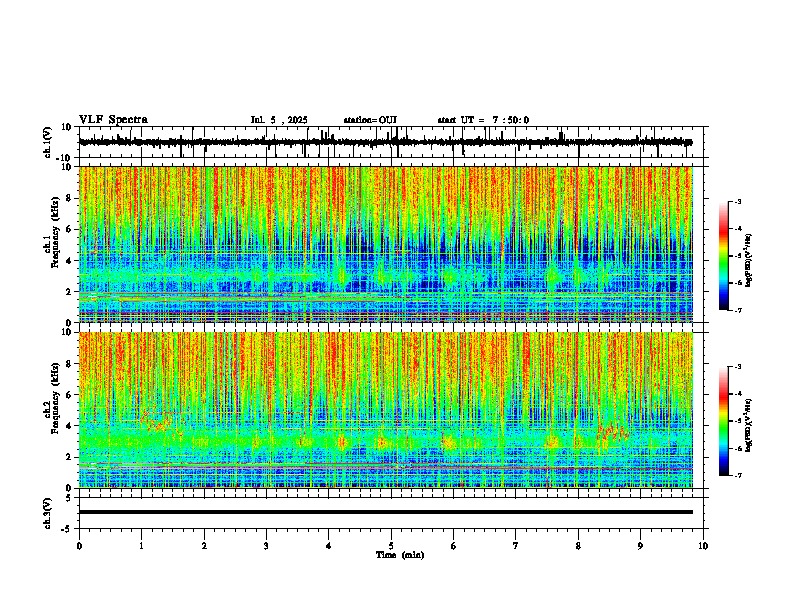Click the ch.2 spectrogram color scale bar
Image resolution: width=792 pixels, height=612 pixels.
(x=724, y=421)
